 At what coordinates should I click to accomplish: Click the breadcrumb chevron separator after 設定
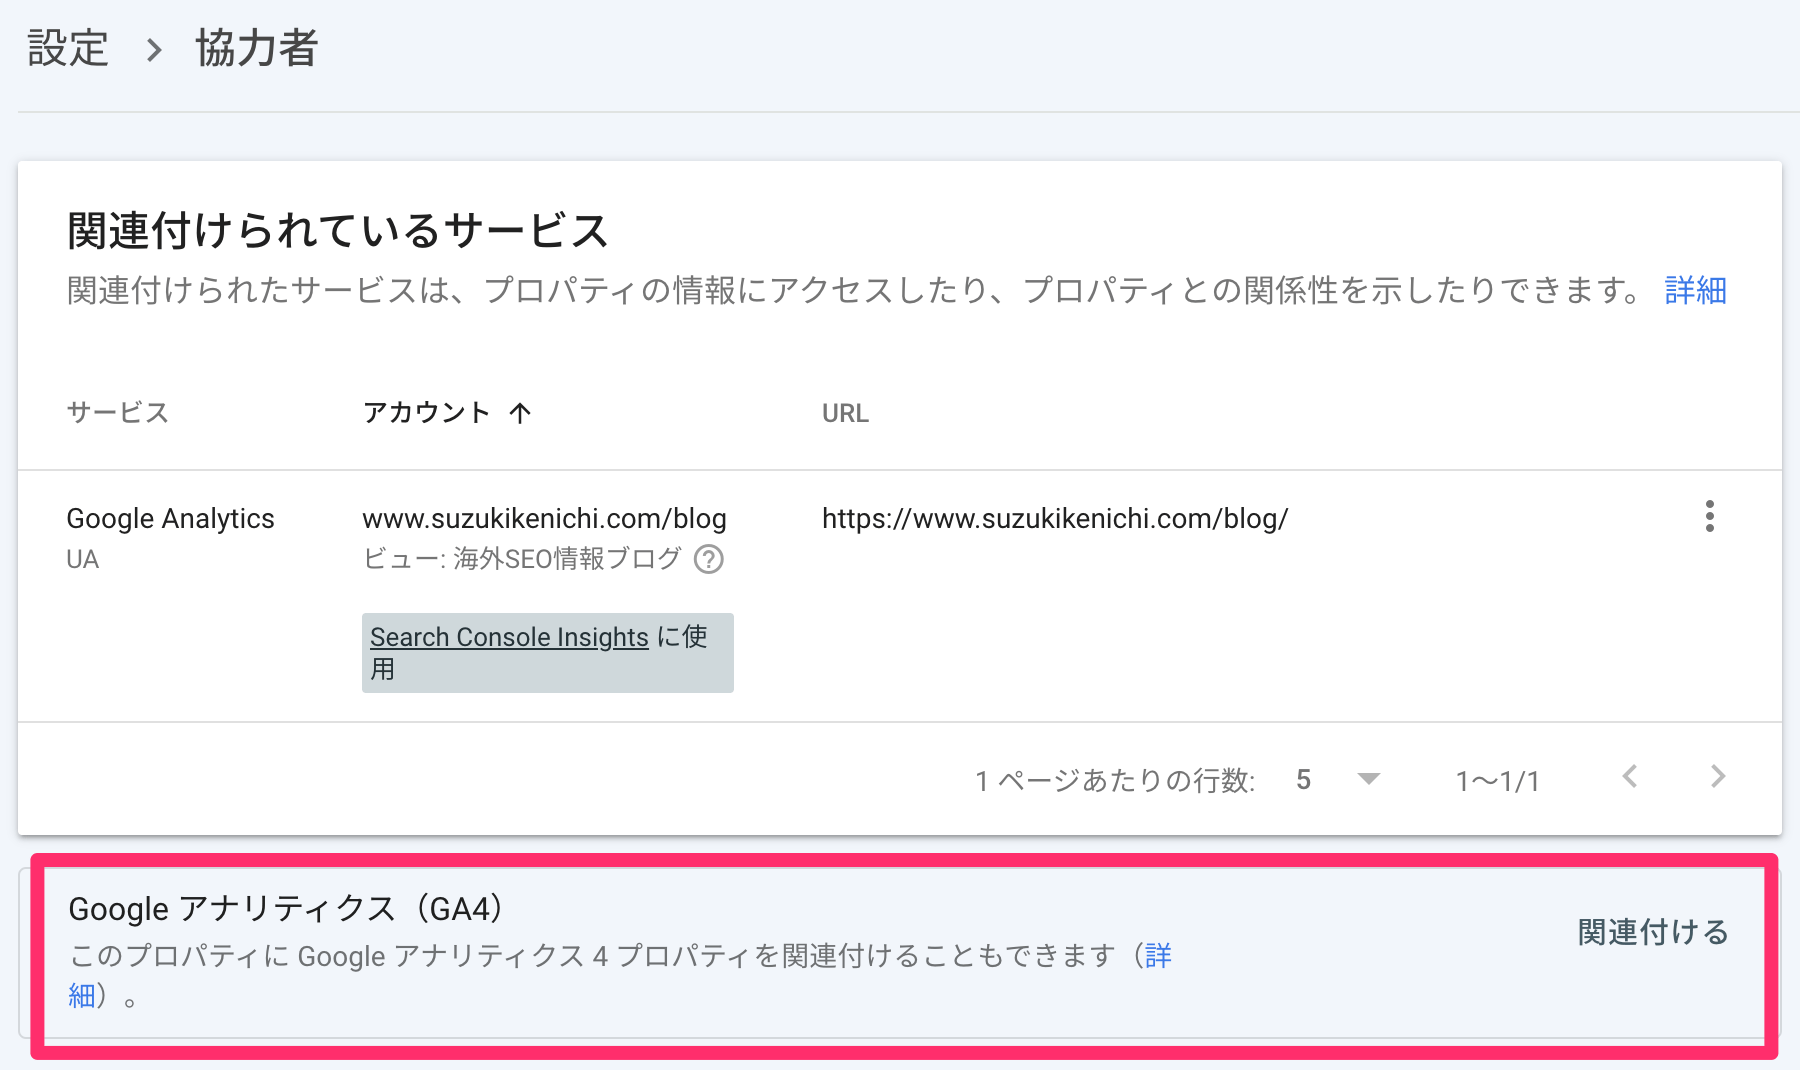153,49
